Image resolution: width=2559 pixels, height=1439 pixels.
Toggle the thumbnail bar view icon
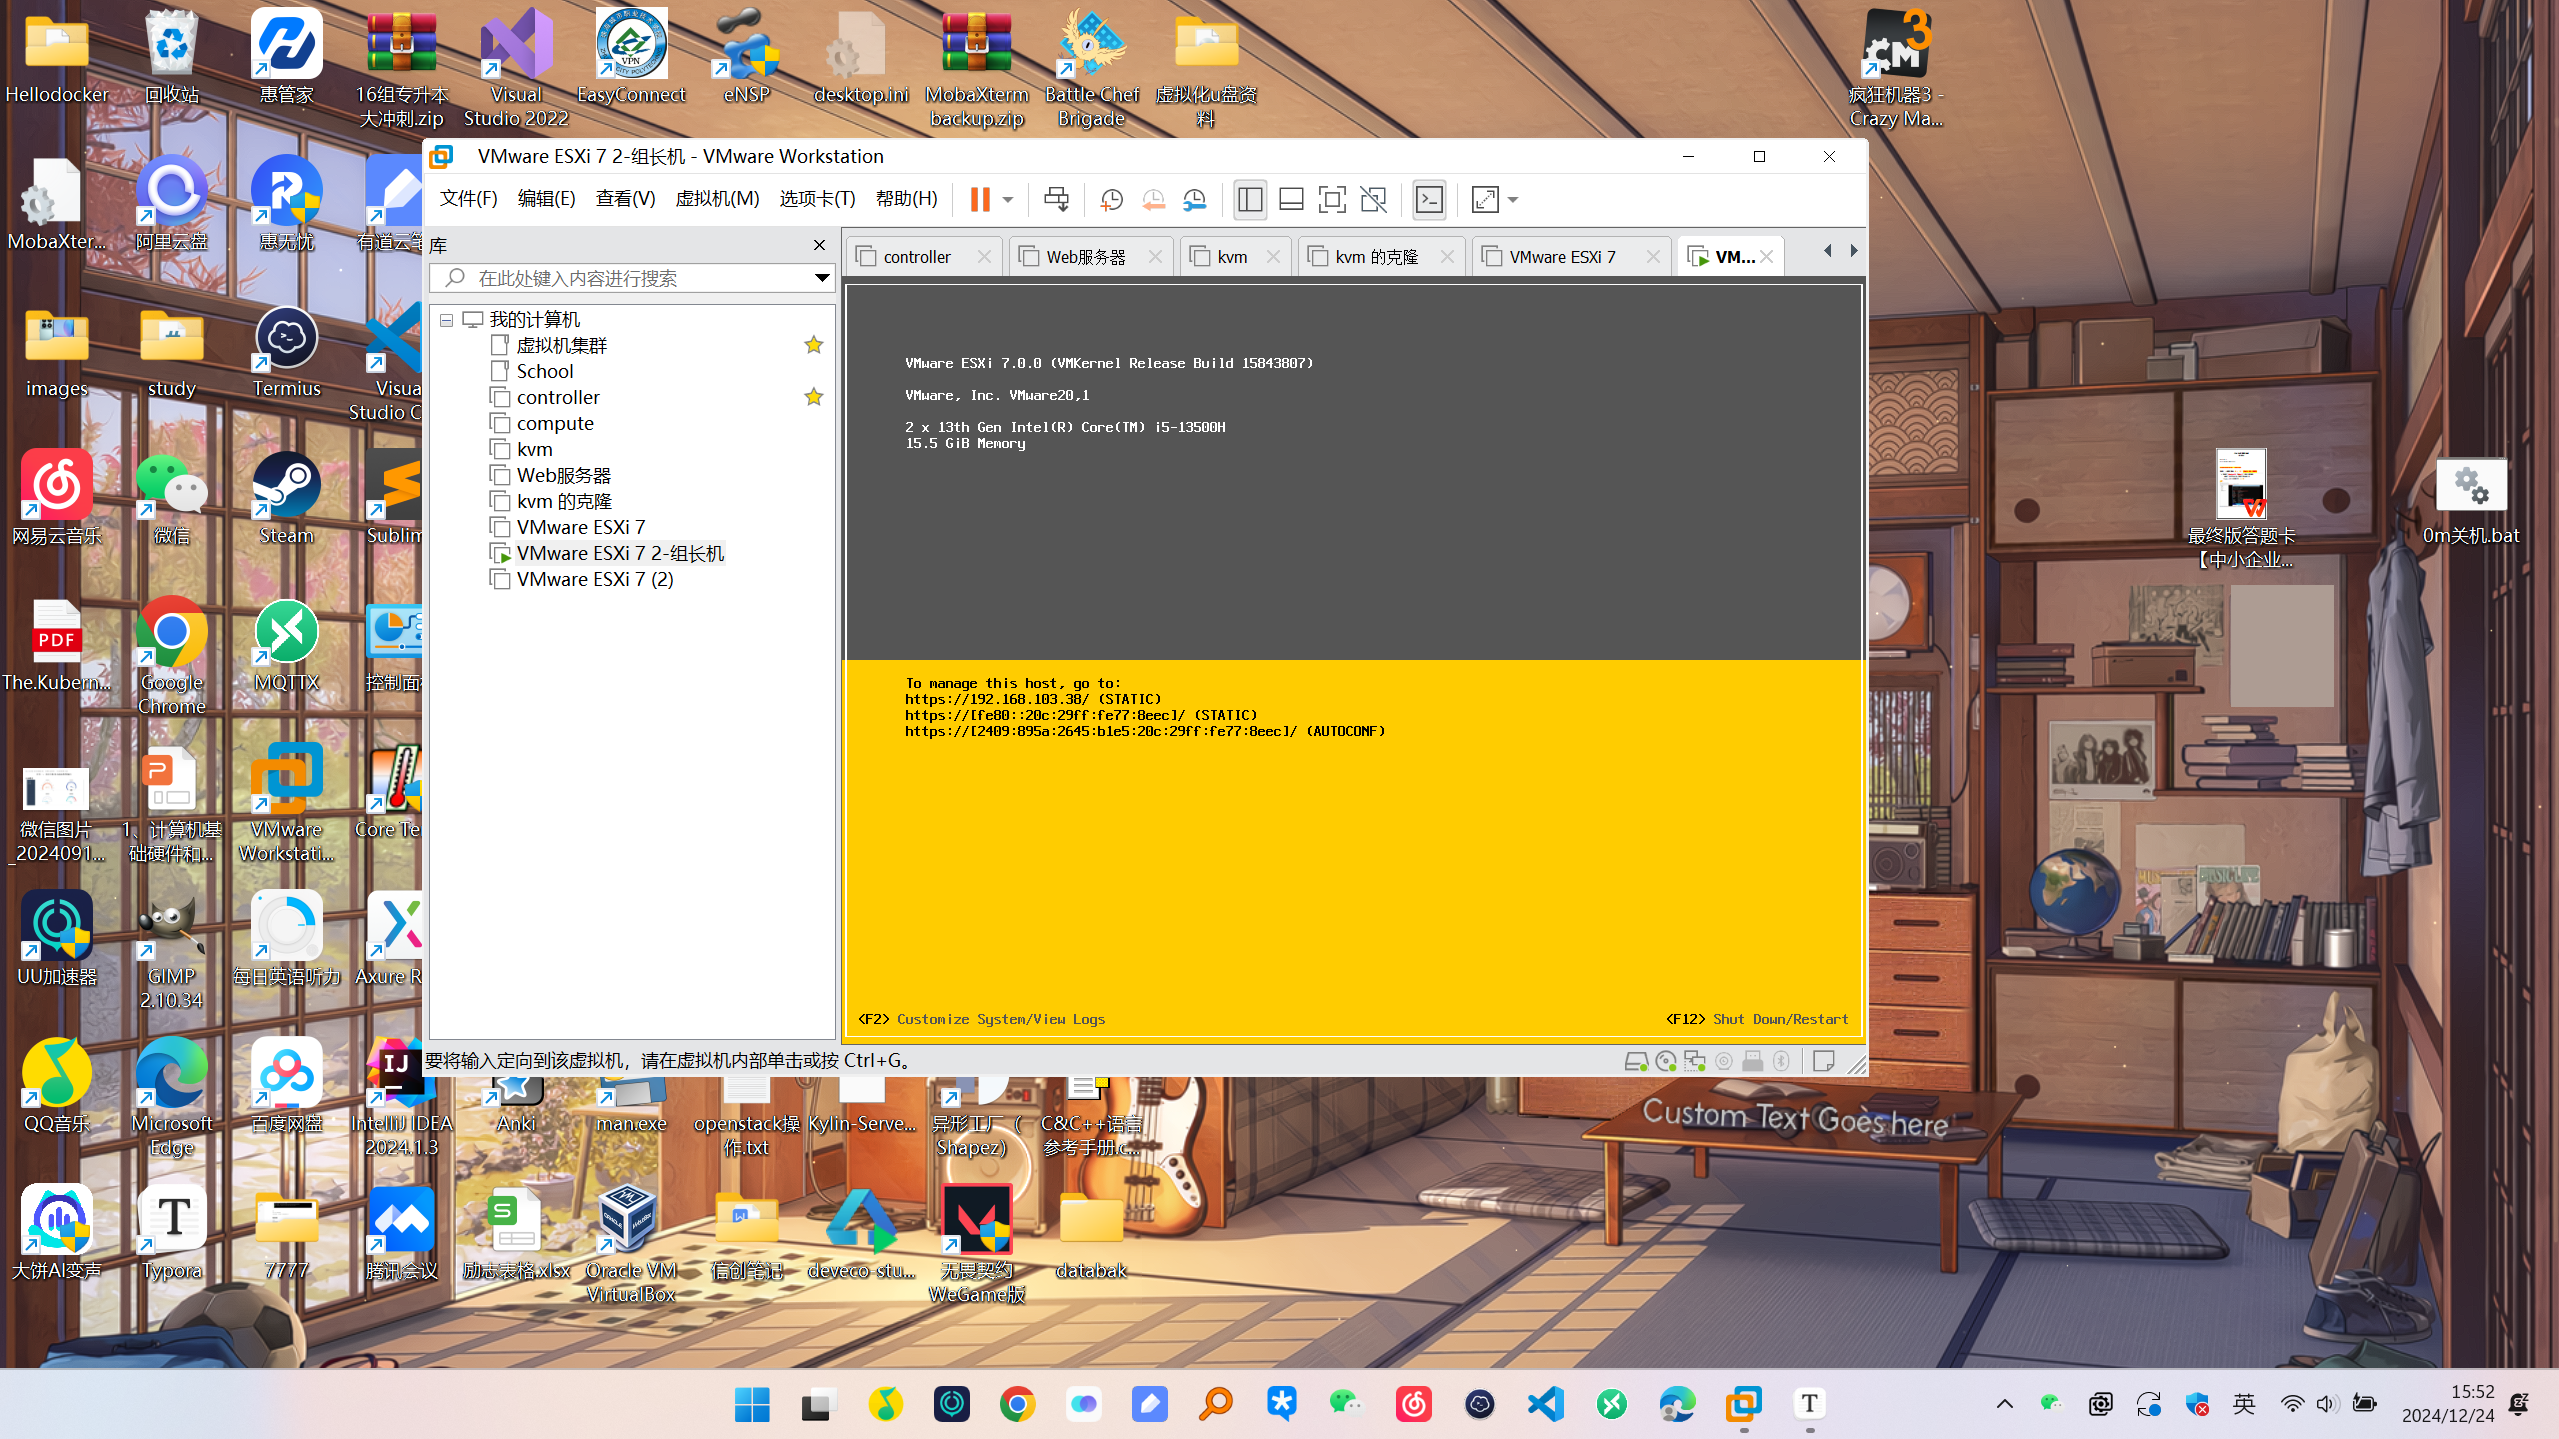[x=1291, y=200]
